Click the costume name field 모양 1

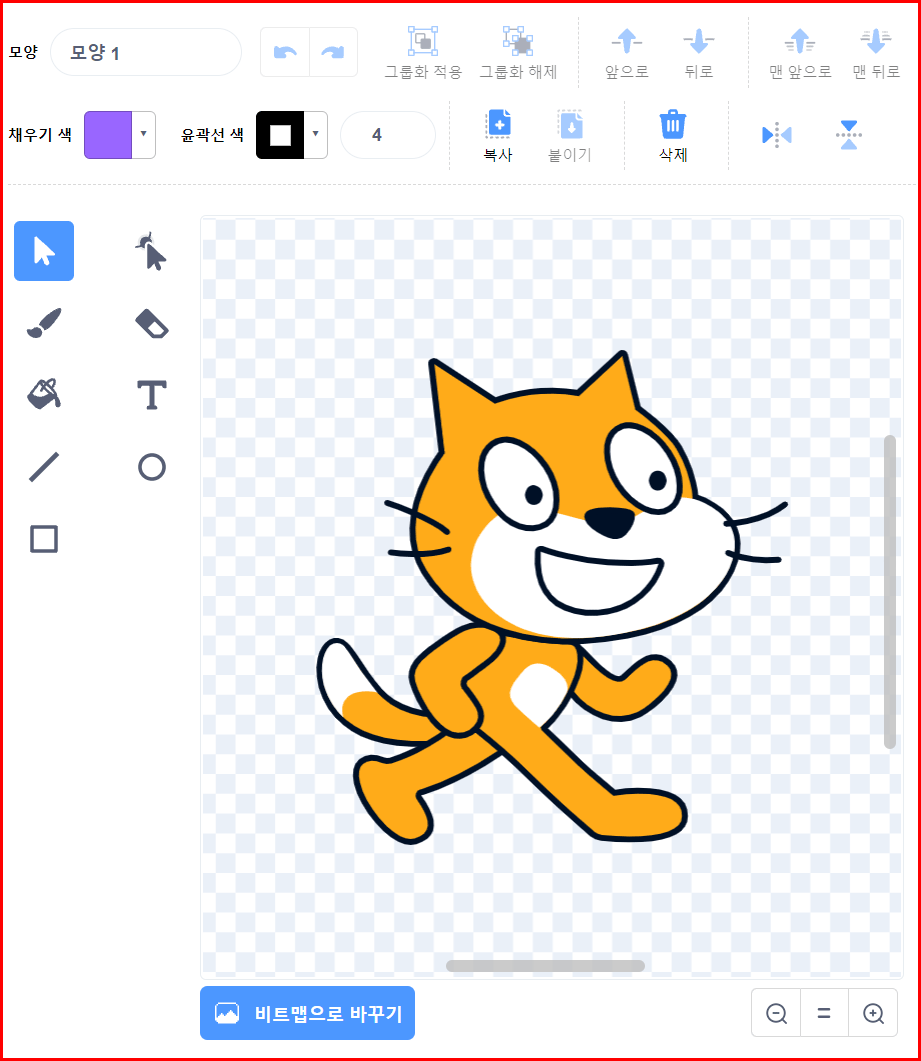pos(145,52)
